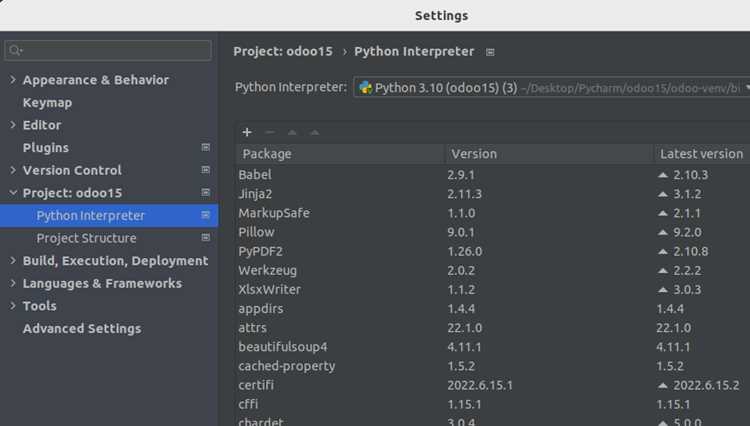The image size is (750, 426).
Task: Click version 4.11.1 in Version column
Action: click(464, 347)
